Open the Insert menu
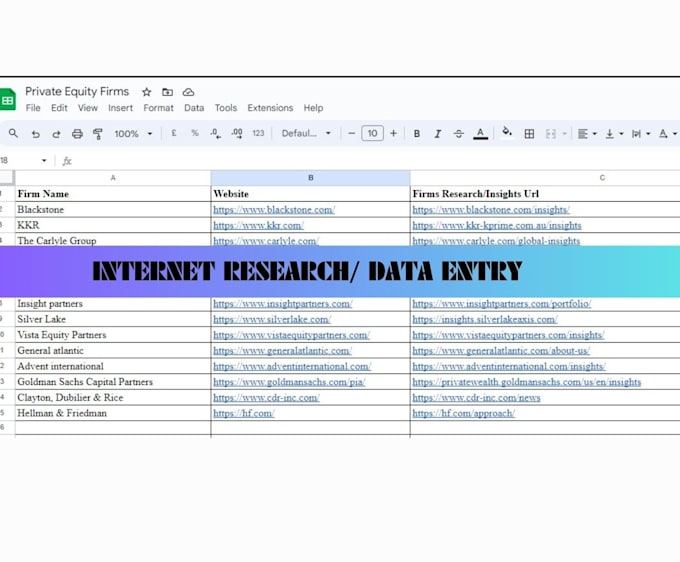Viewport: 680px width, 562px height. [x=121, y=108]
